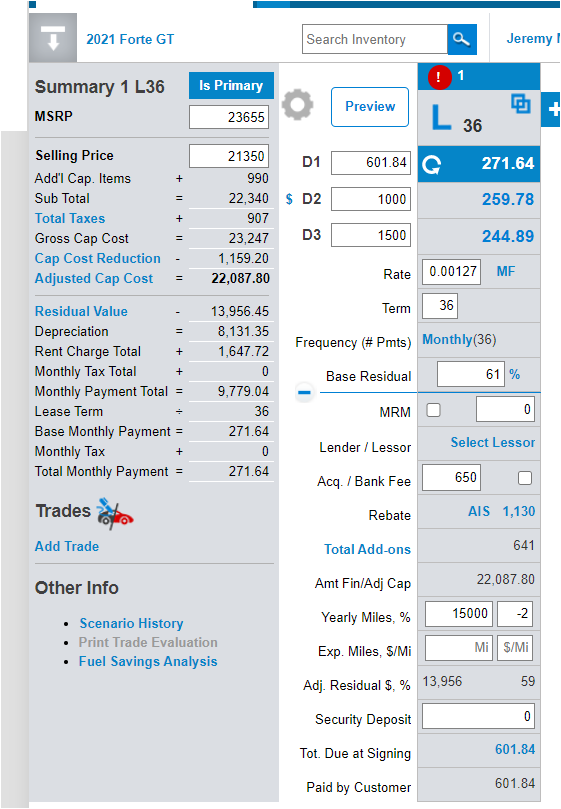Click the refresh icon next to 271.64

[x=431, y=165]
